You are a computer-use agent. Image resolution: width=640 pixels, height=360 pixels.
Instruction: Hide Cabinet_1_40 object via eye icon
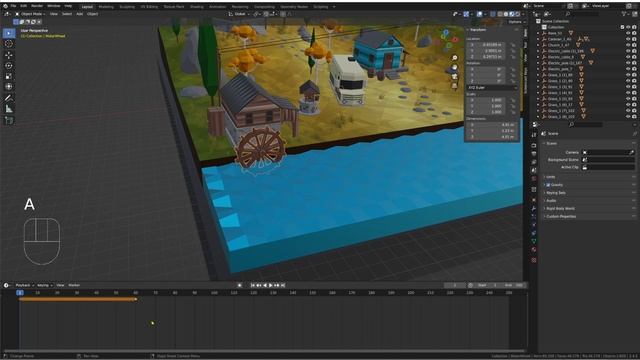pyautogui.click(x=628, y=39)
